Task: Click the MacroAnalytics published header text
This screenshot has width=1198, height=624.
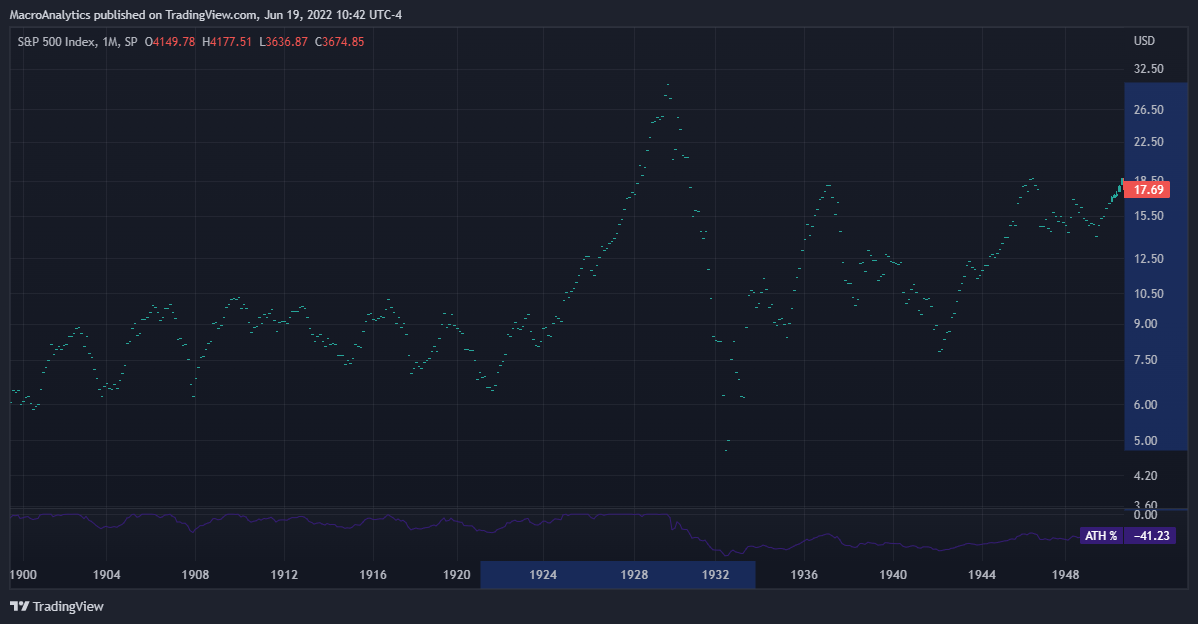Action: [x=206, y=15]
